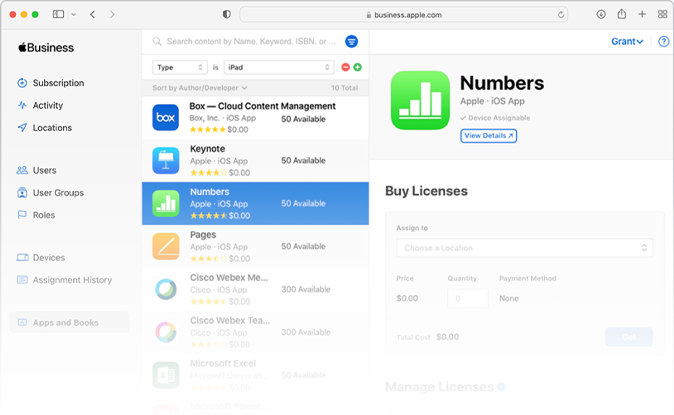Open the Sort by Author/Developer dropdown
Viewport: 674px width, 415px height.
click(x=199, y=88)
